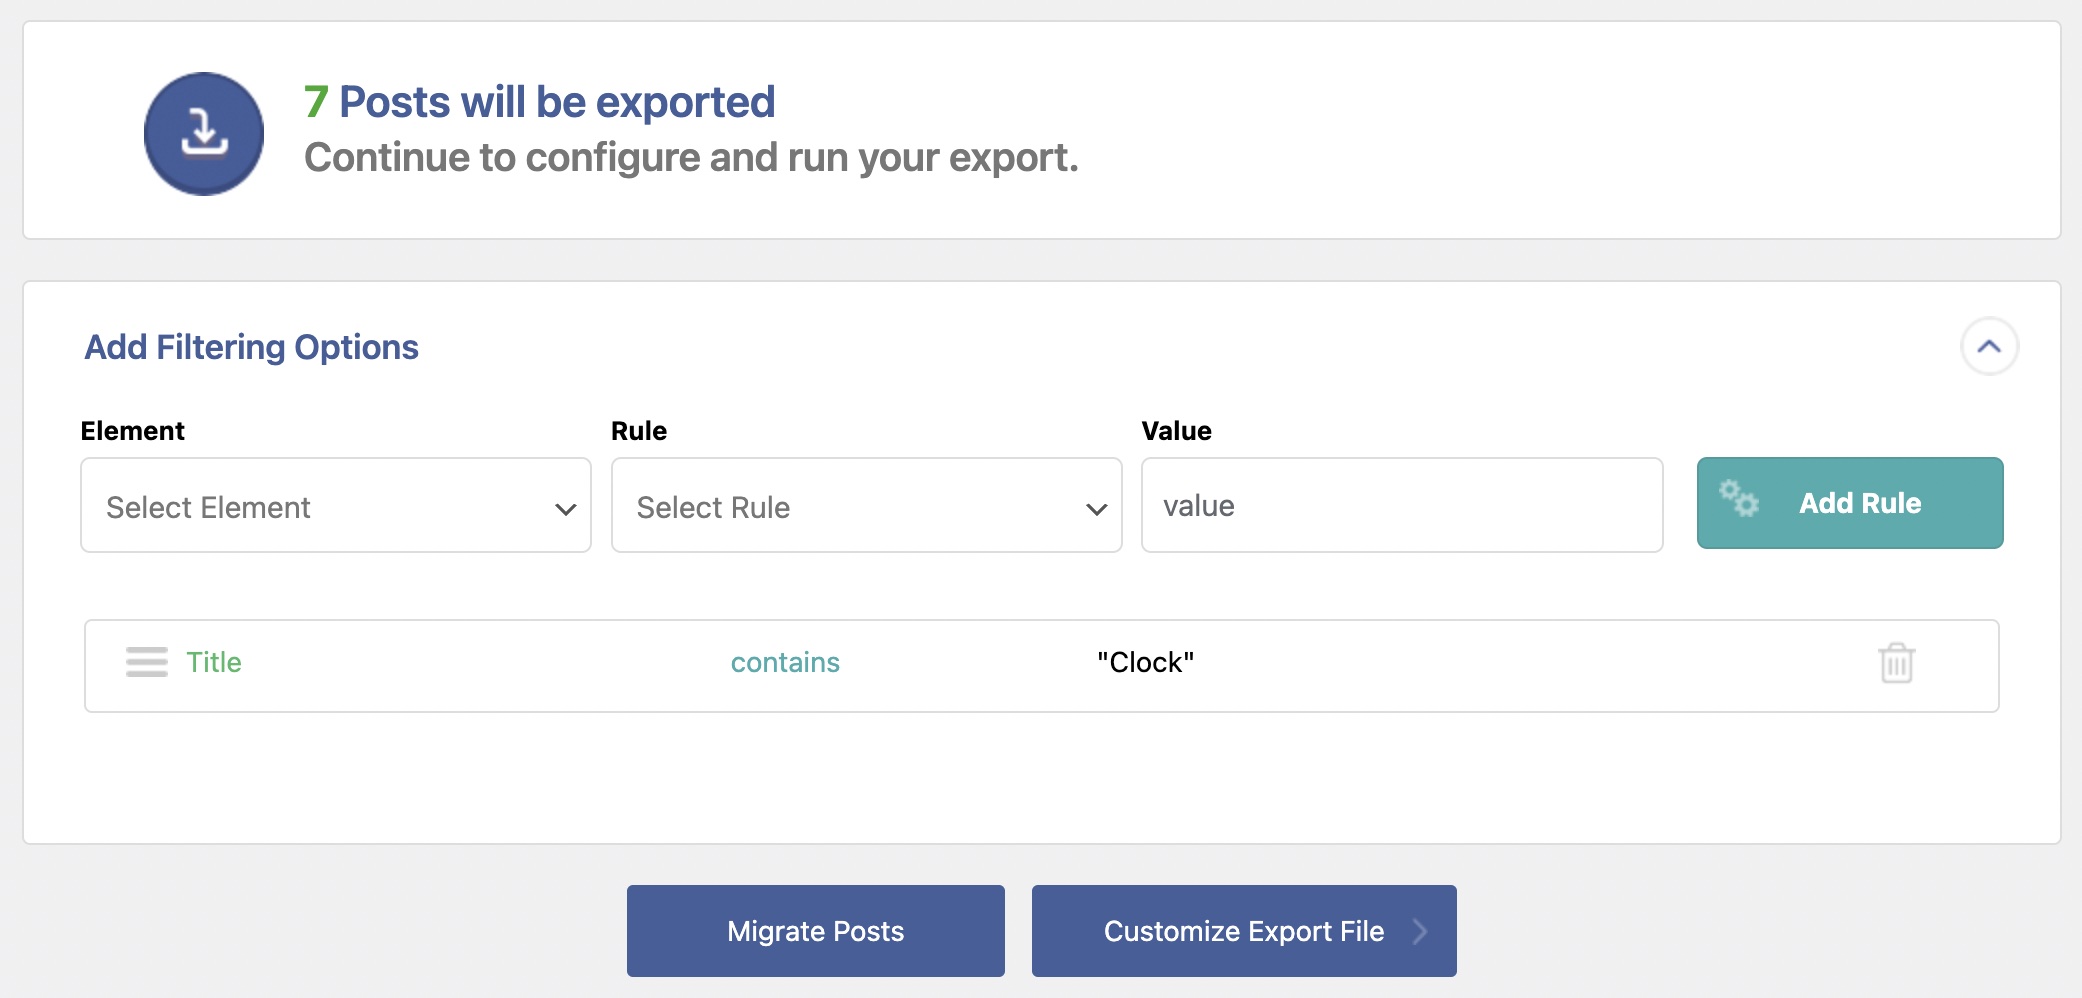Click the Title element in the filter rule

[x=214, y=662]
